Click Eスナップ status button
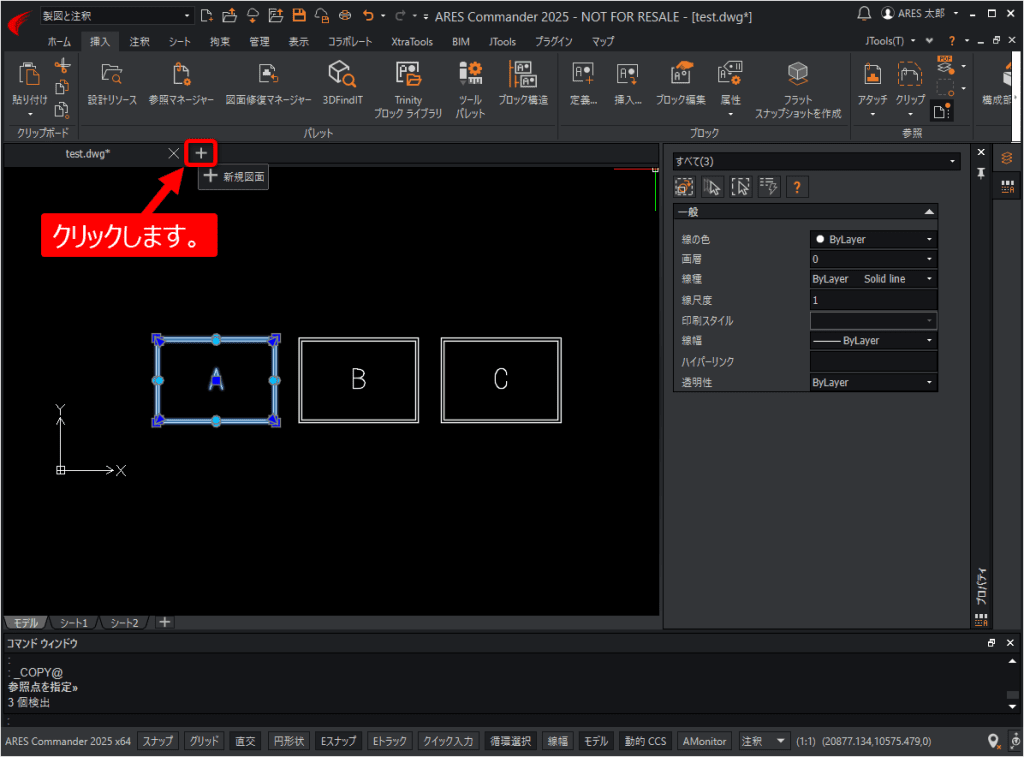 pos(338,741)
